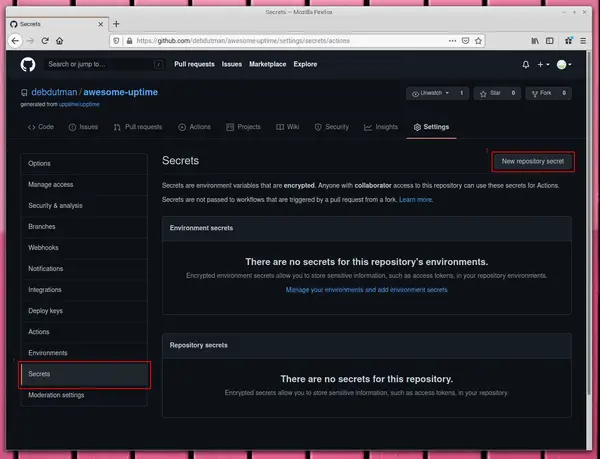Viewport: 600px width, 459px height.
Task: Click the New repository secret button
Action: coord(533,161)
